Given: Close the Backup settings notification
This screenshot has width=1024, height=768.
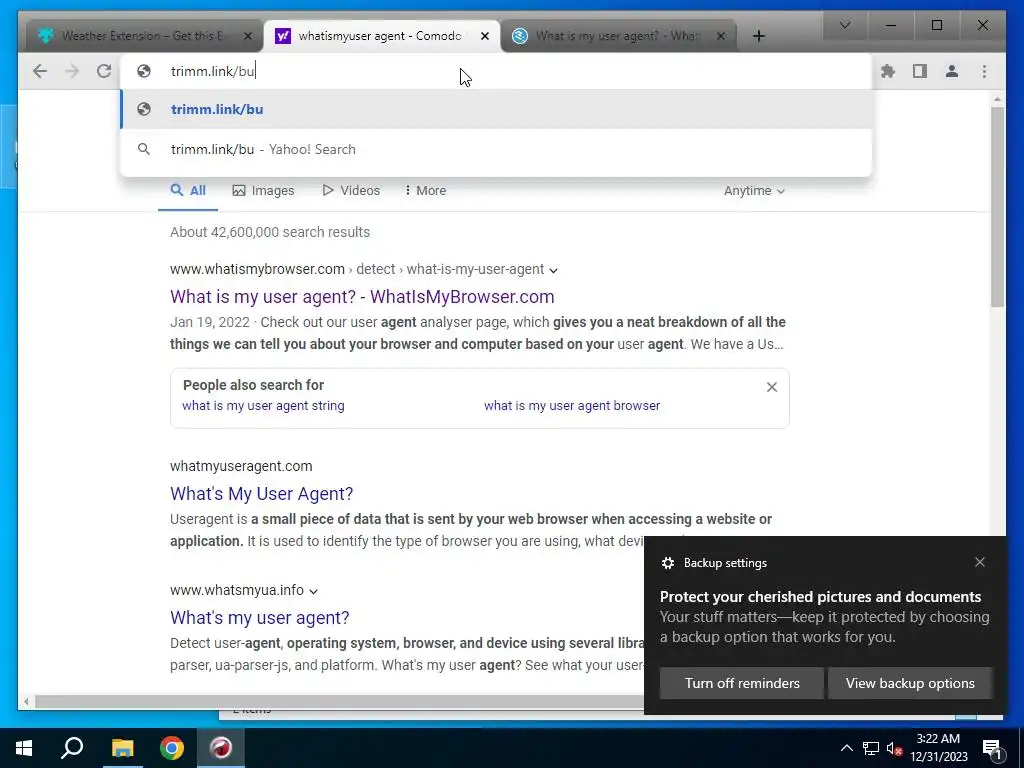Looking at the screenshot, I should point(980,562).
